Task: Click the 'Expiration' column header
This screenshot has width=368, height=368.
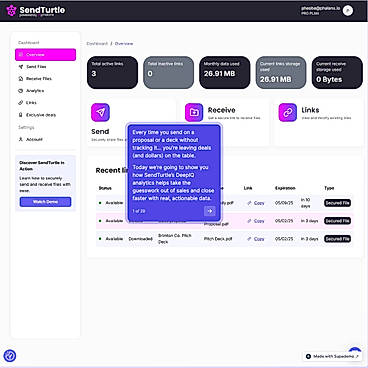Action: pyautogui.click(x=285, y=188)
